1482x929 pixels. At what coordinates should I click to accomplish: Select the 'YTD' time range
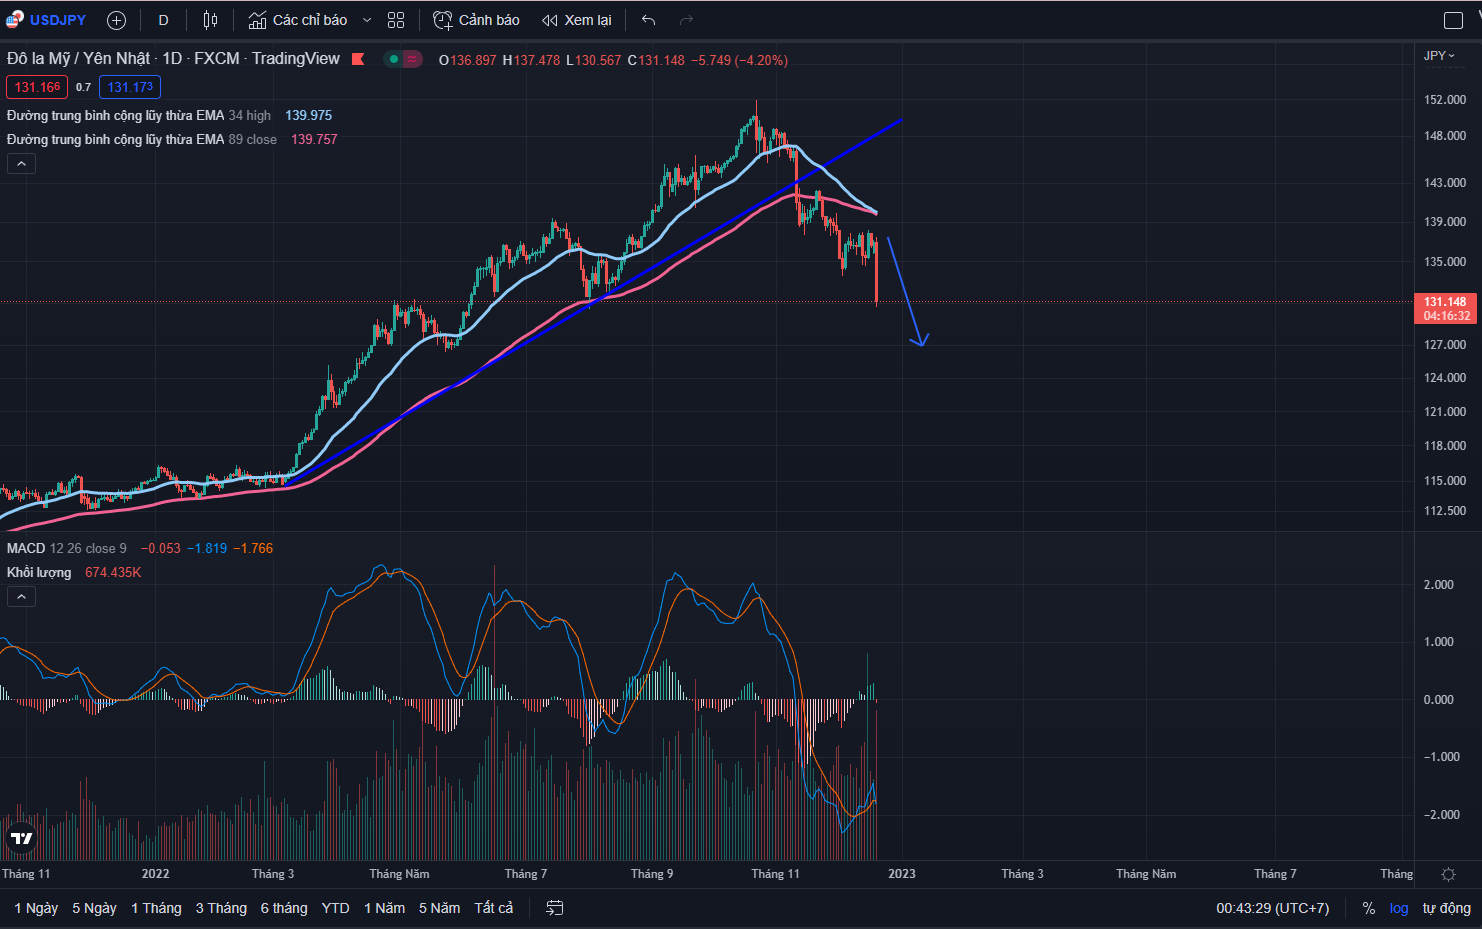[x=335, y=908]
